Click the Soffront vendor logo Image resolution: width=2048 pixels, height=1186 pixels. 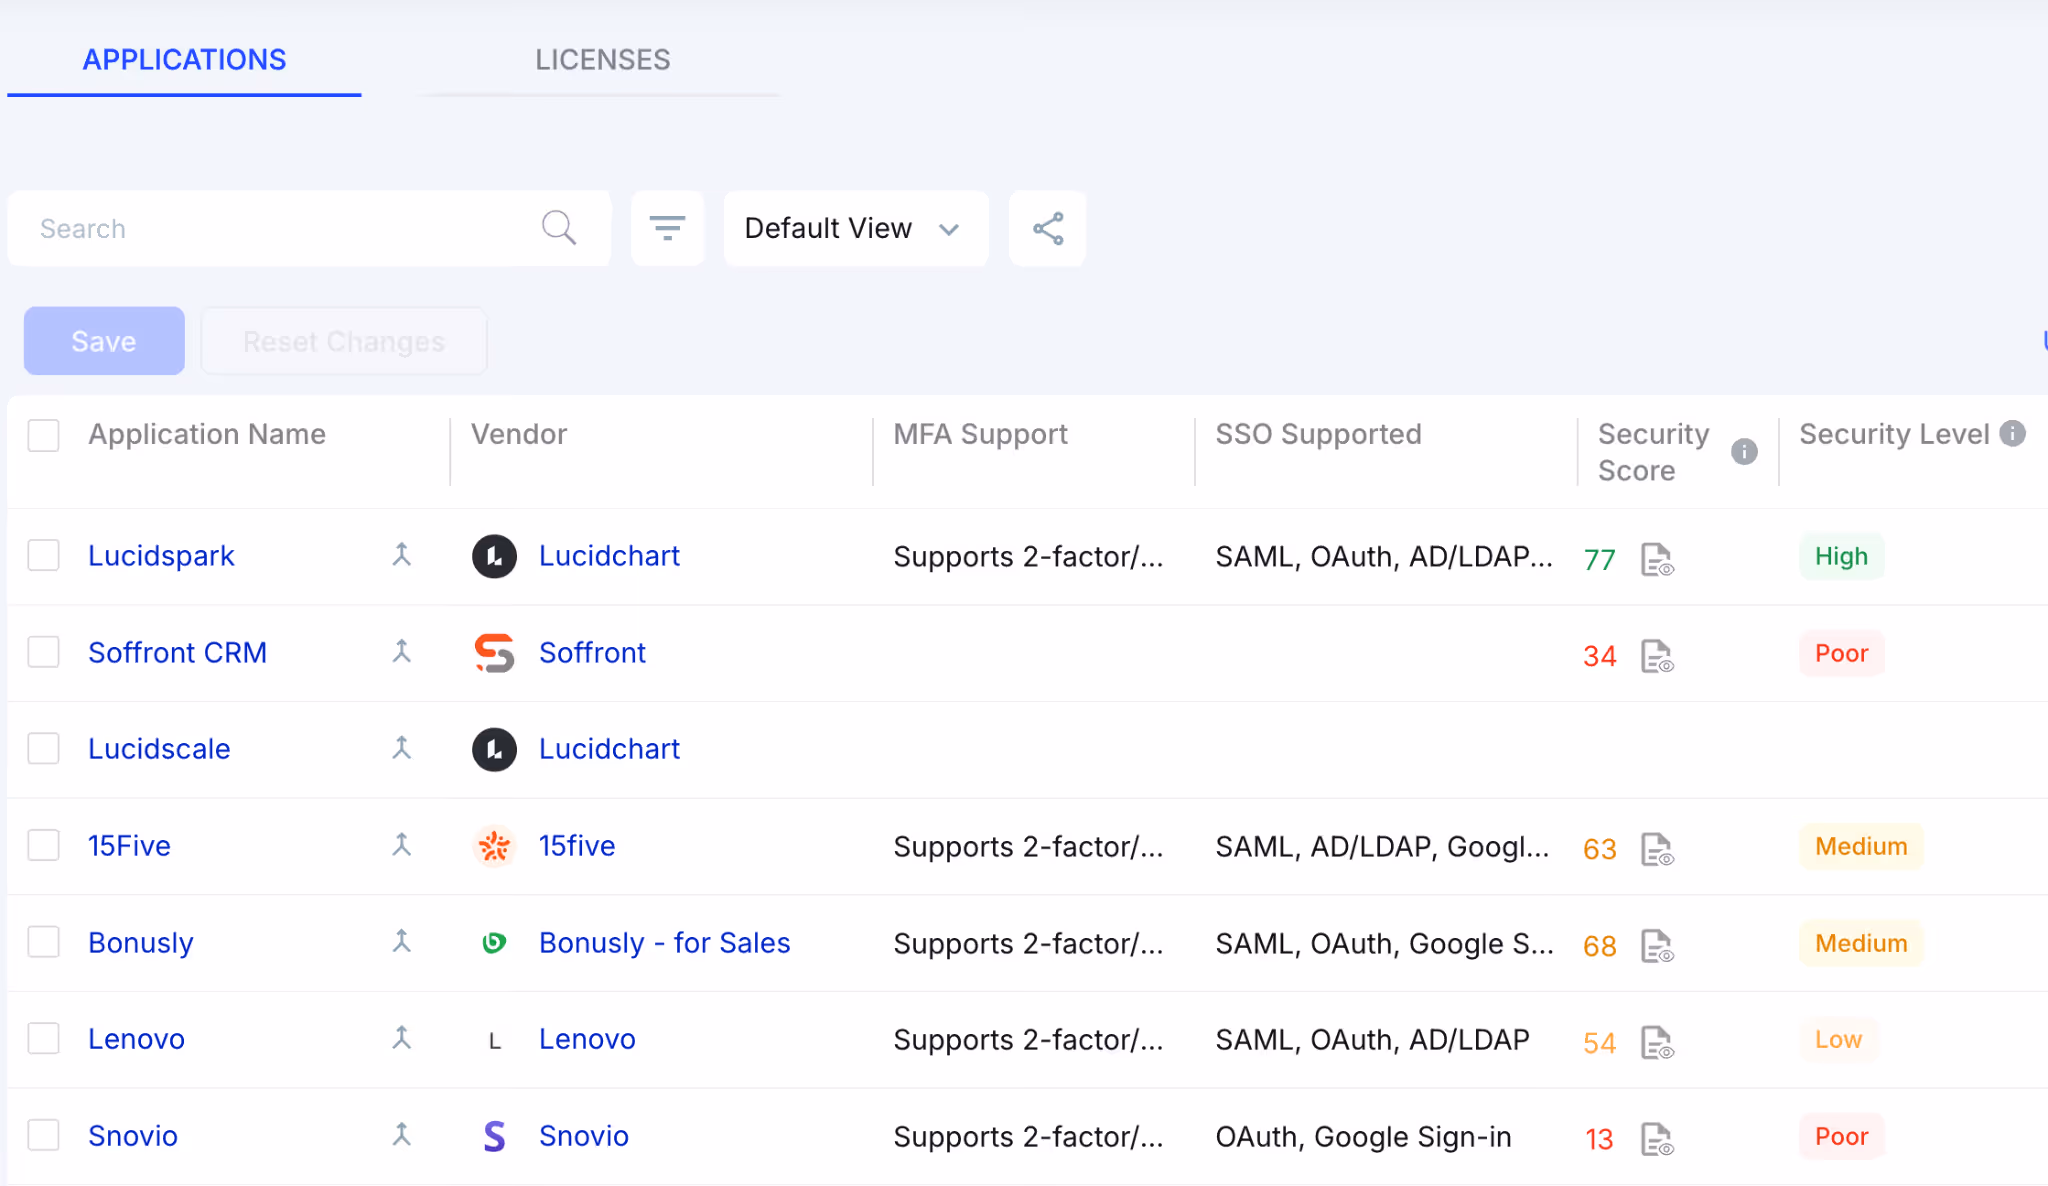494,653
